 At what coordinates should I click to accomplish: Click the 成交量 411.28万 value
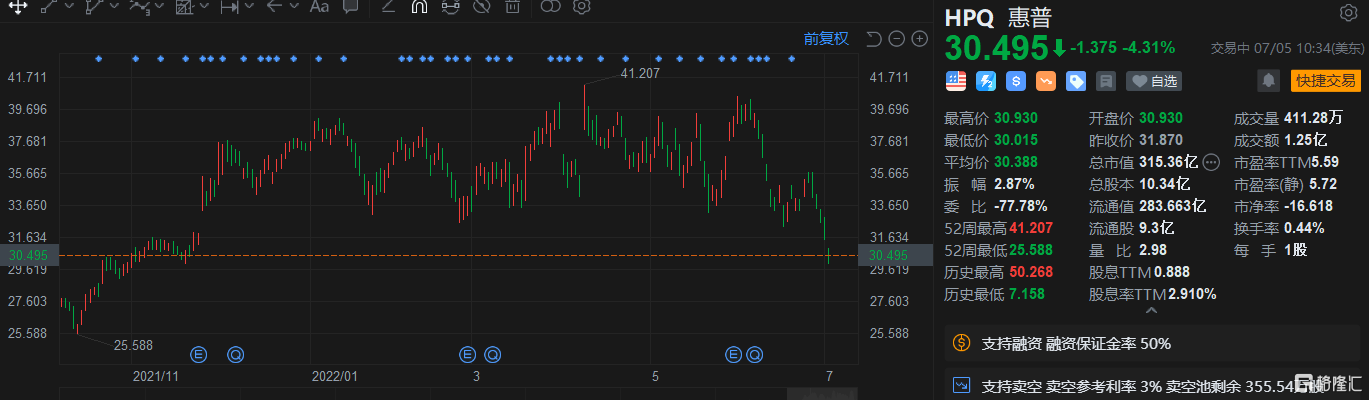click(1313, 118)
